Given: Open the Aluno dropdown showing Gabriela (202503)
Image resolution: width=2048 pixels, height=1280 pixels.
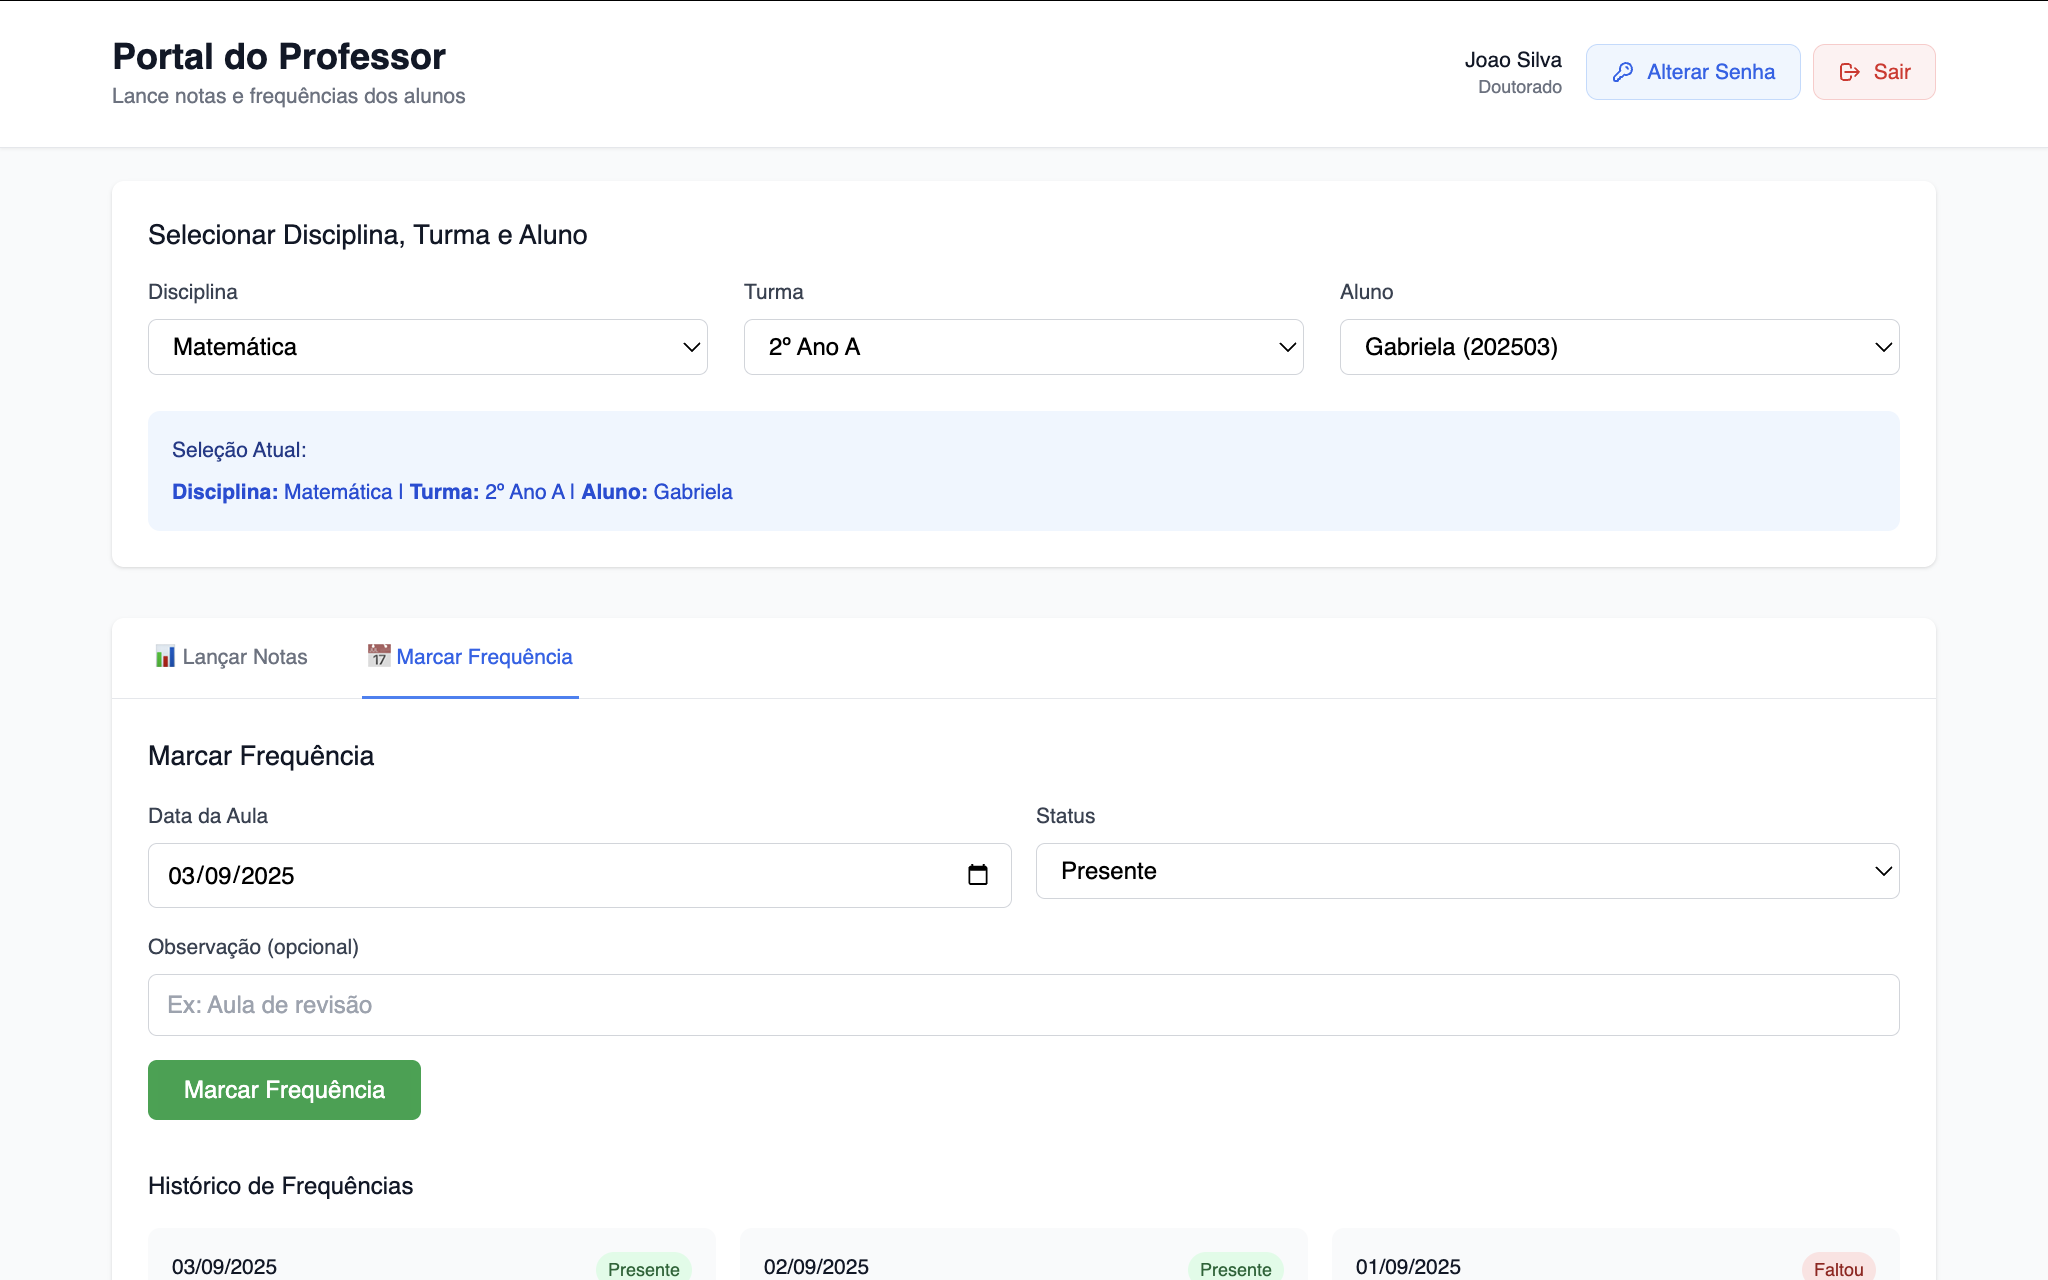Looking at the screenshot, I should 1618,347.
